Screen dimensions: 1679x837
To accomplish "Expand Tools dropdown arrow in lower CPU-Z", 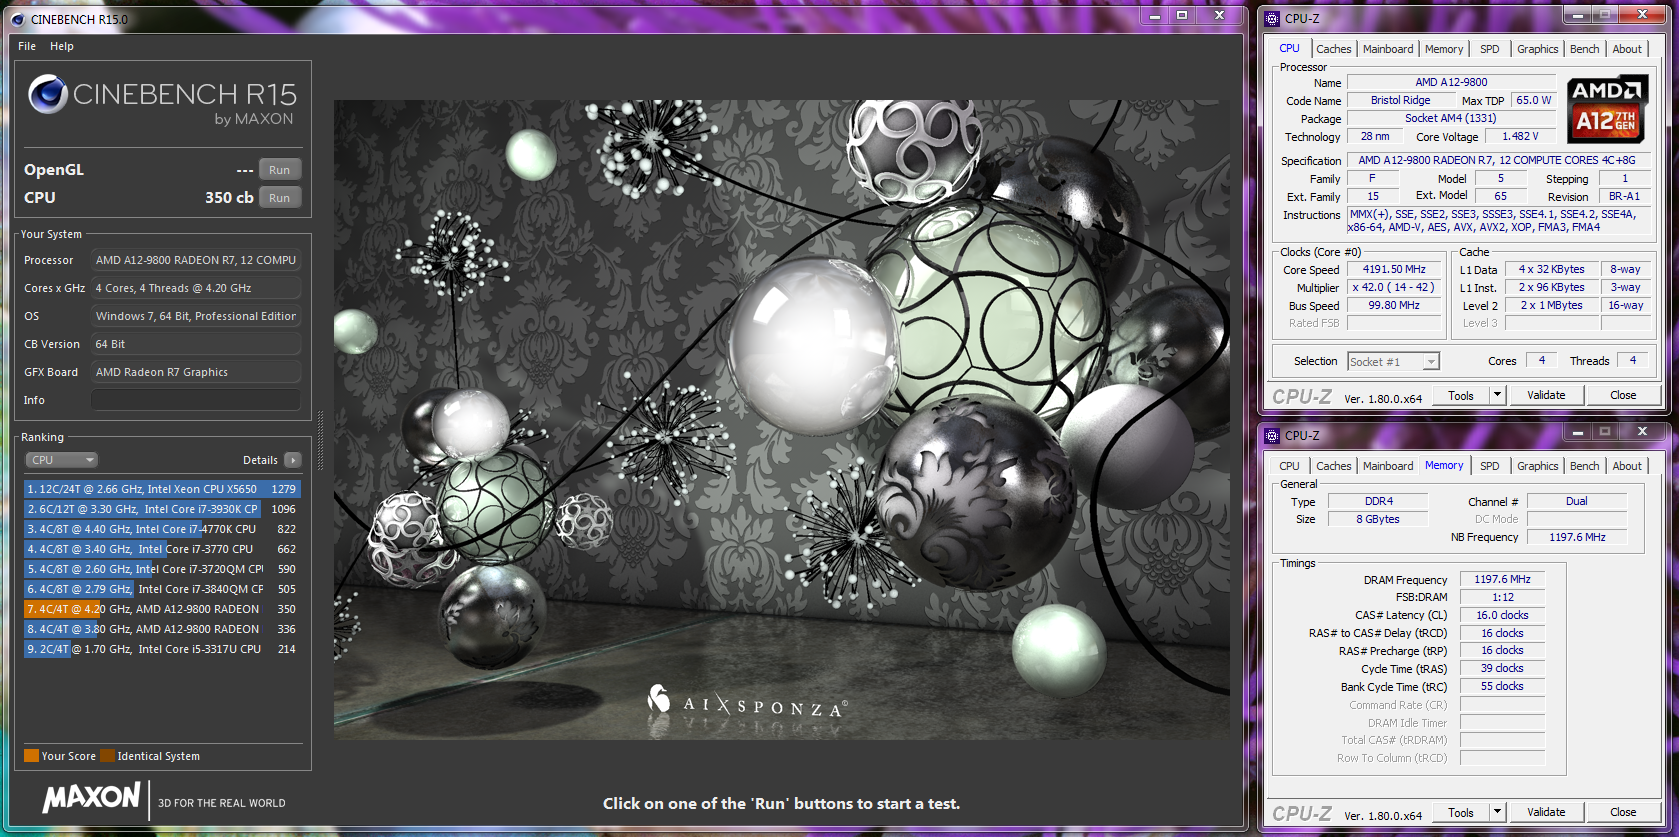I will 1497,812.
